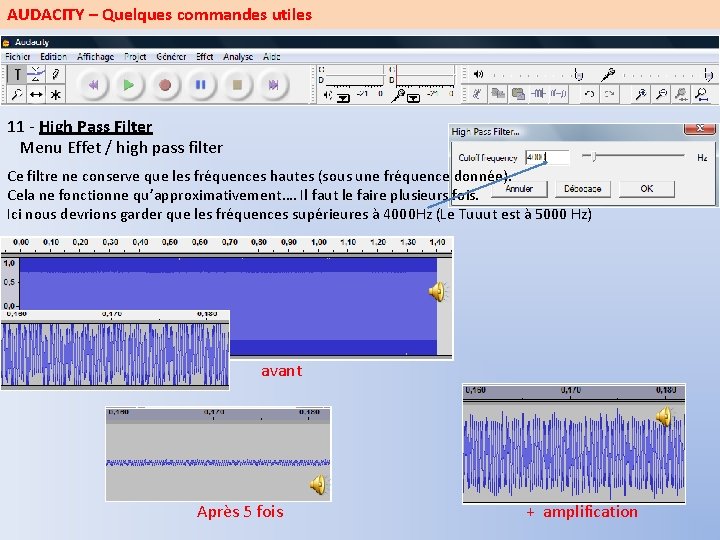This screenshot has width=720, height=540.
Task: Click the speaker icon on 'Après 5 fois' waveform
Action: pos(318,485)
